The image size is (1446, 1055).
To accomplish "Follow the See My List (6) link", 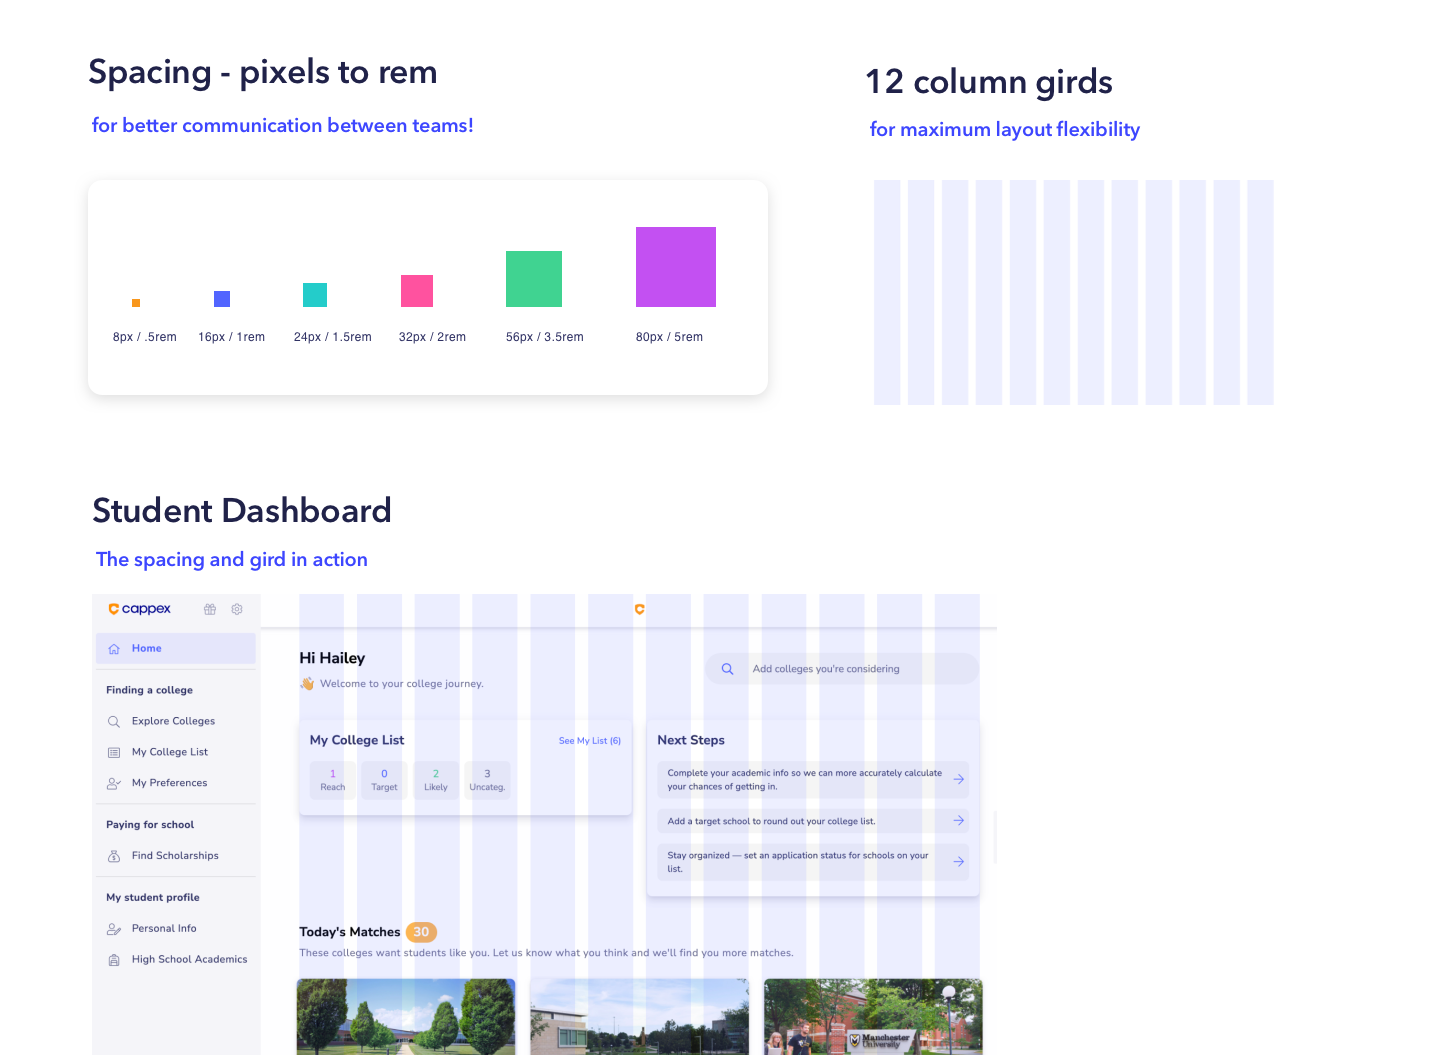I will [590, 741].
